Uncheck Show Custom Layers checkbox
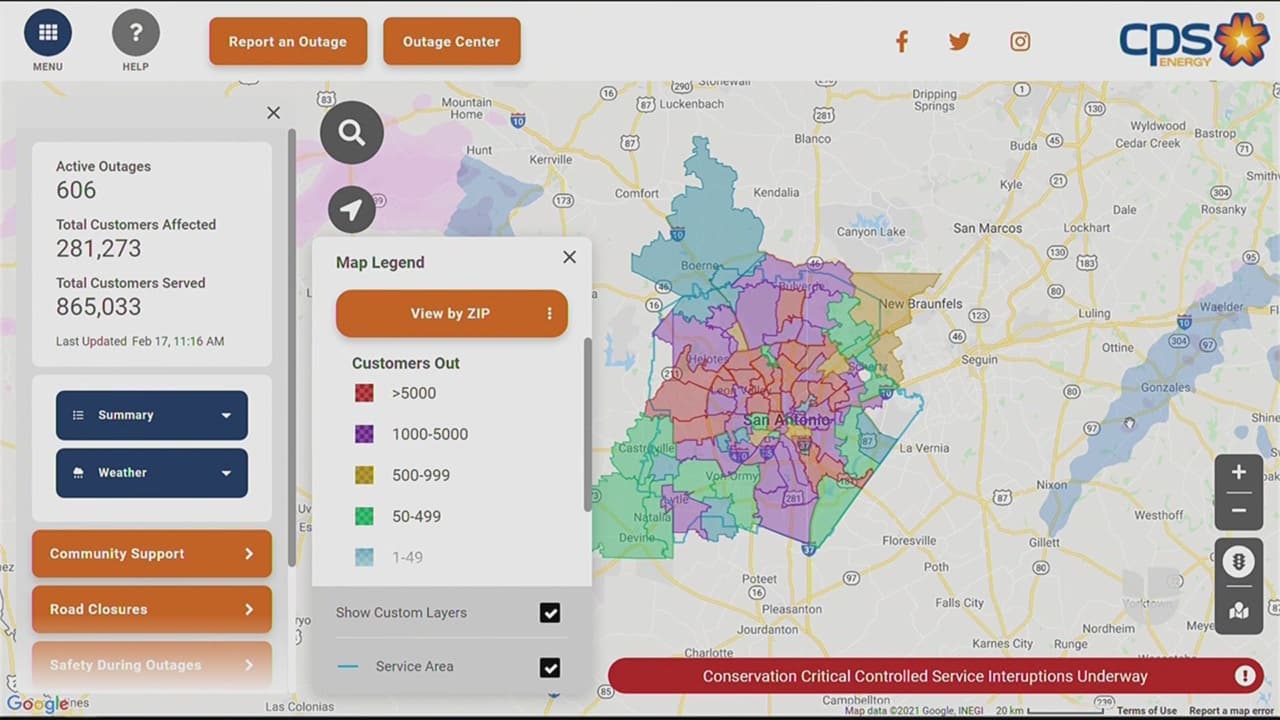 click(549, 613)
